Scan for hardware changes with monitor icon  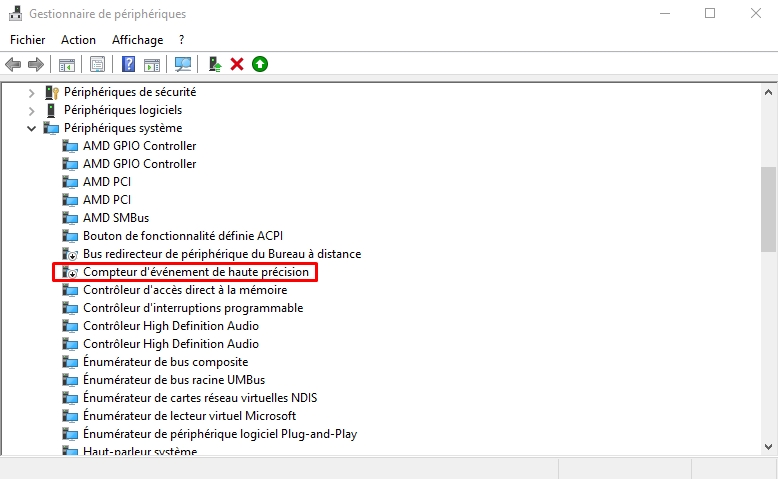[183, 64]
